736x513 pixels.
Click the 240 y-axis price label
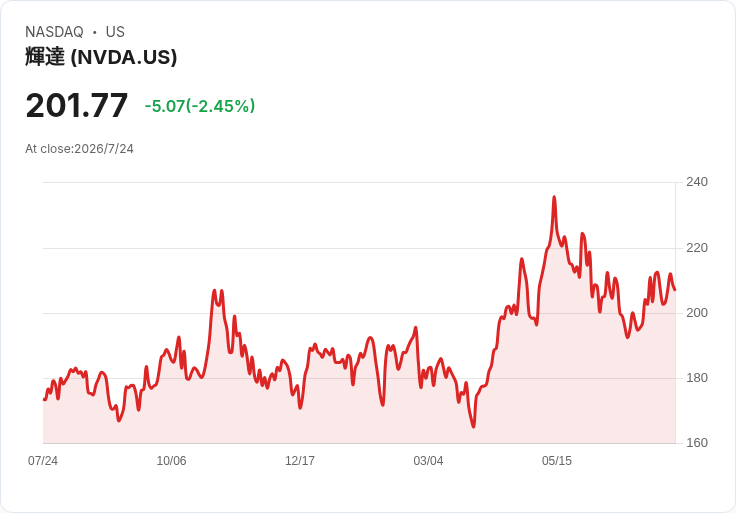pyautogui.click(x=697, y=182)
